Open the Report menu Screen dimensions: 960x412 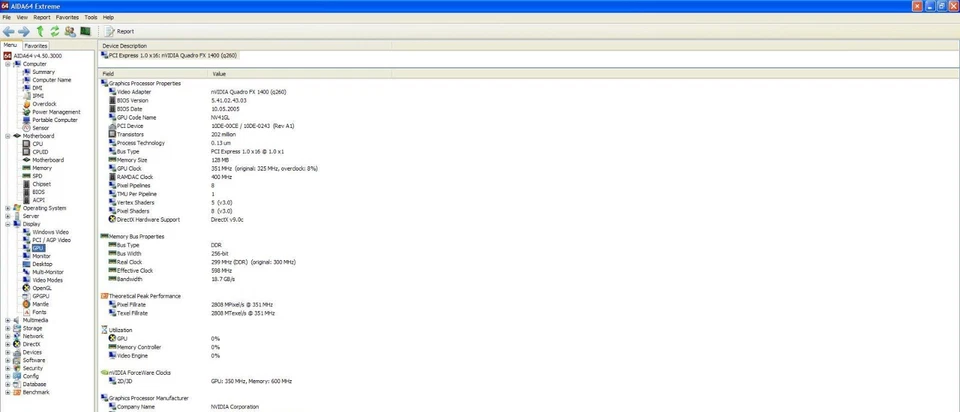click(42, 18)
